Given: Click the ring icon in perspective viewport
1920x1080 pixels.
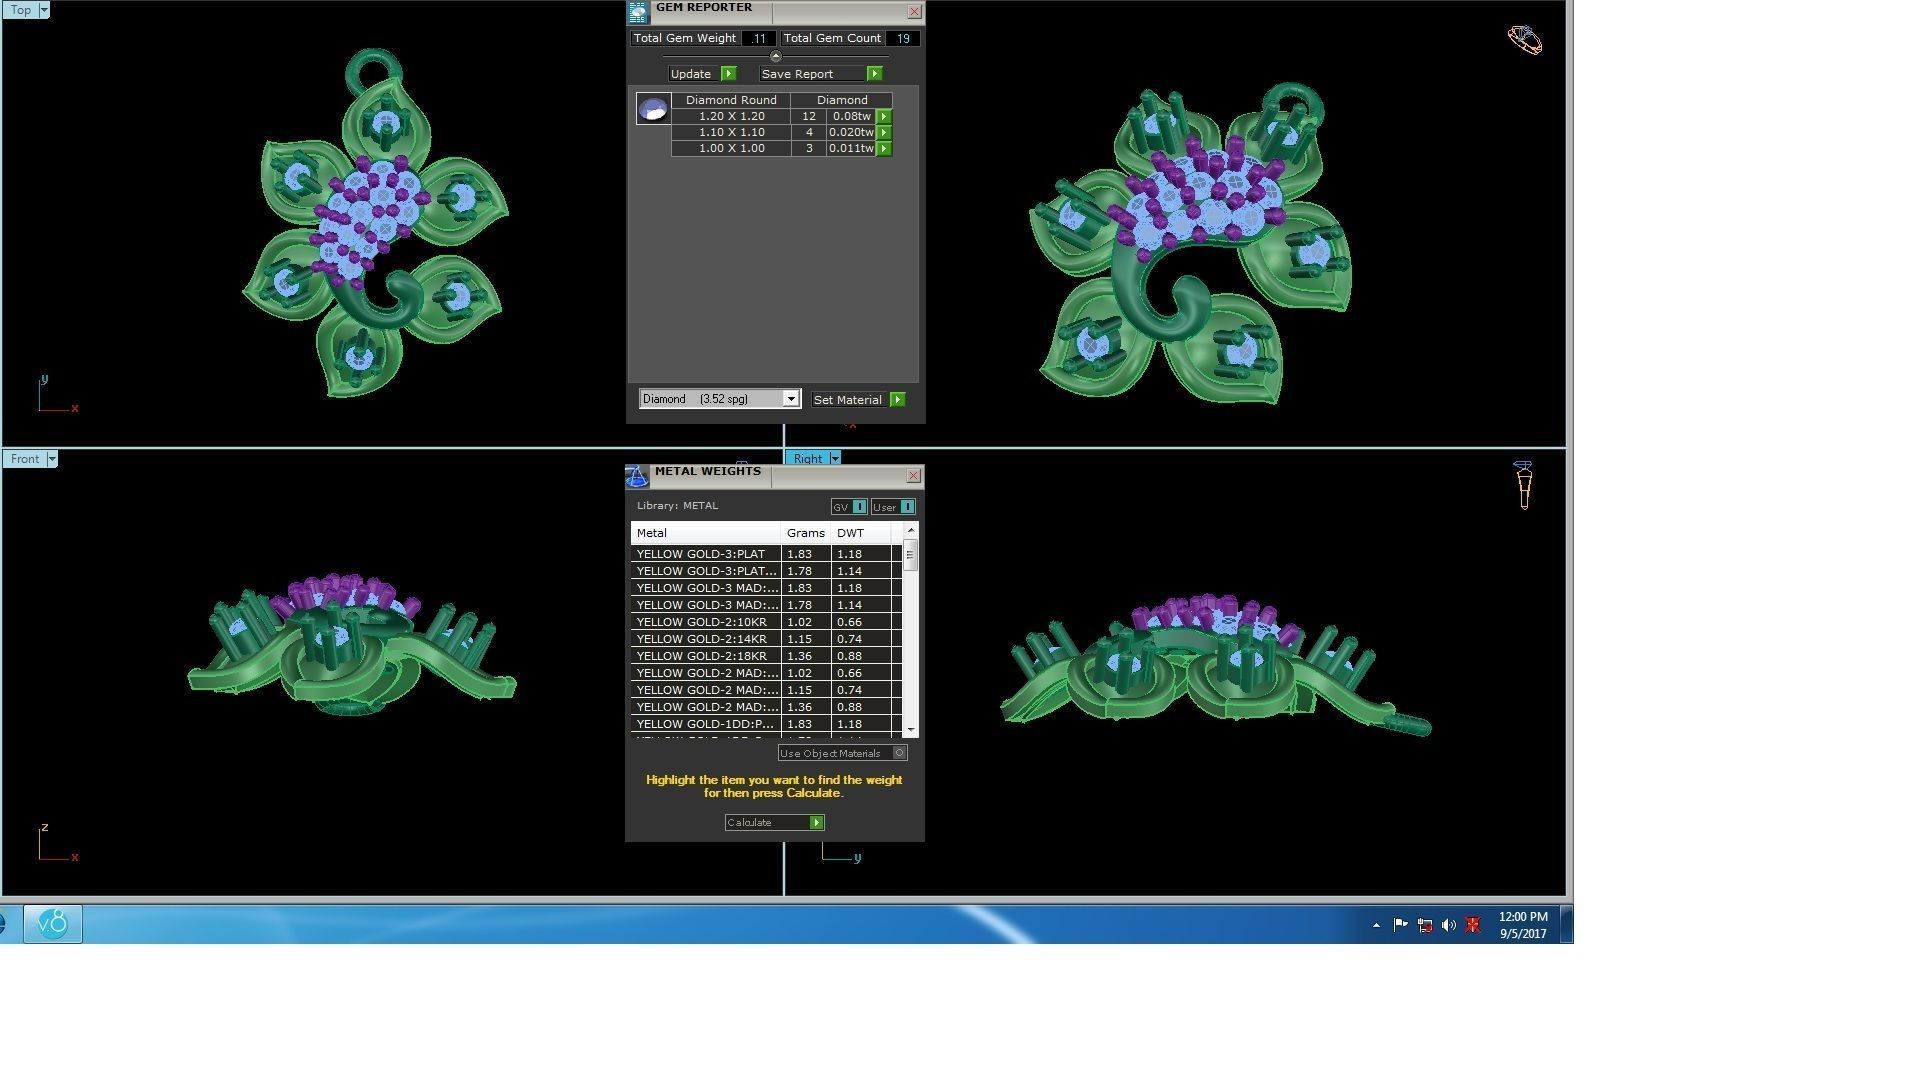Looking at the screenshot, I should 1524,40.
